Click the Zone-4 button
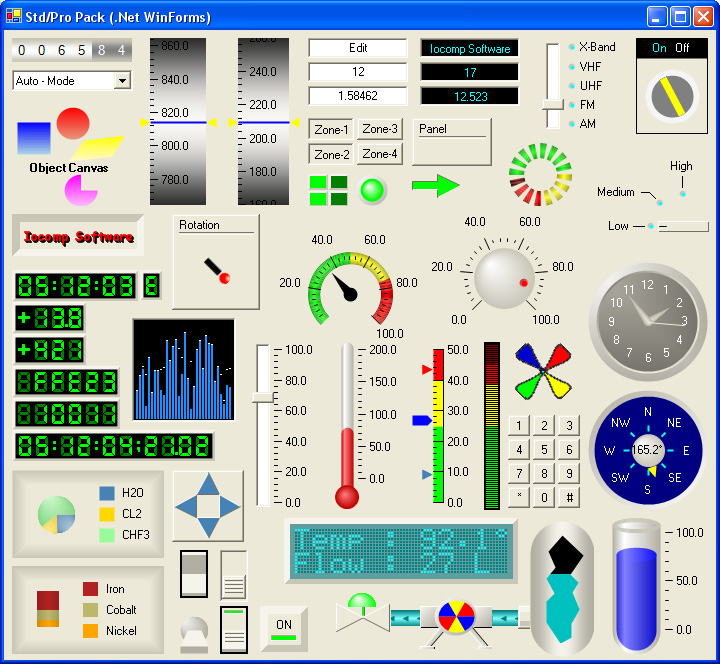This screenshot has height=664, width=720. (380, 154)
